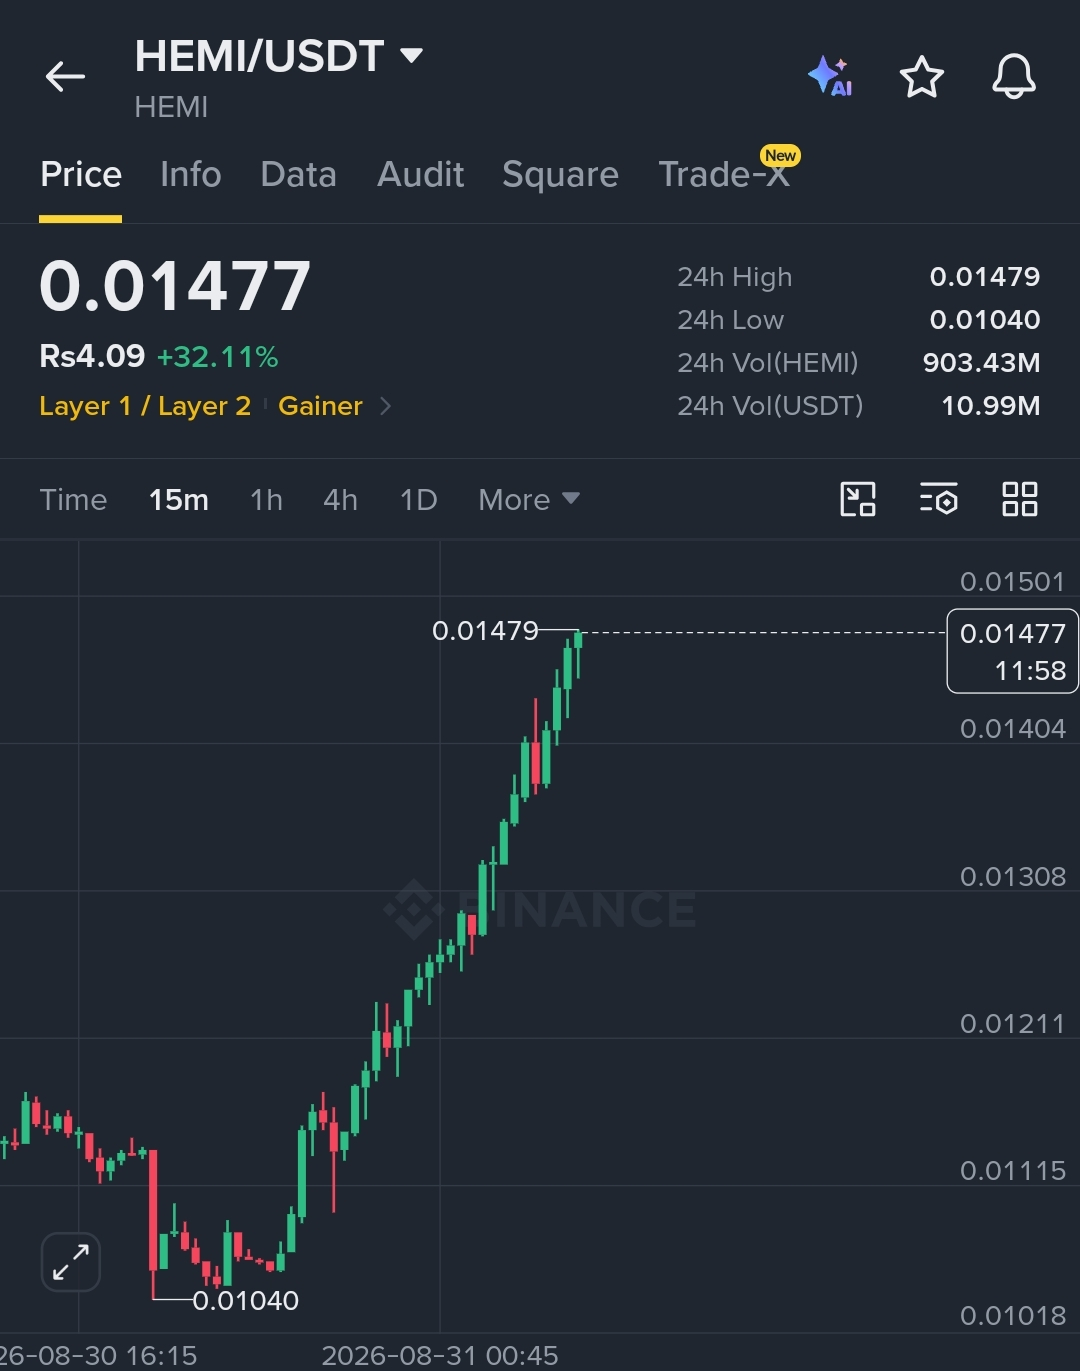Open the grid layout icon
Screen dimensions: 1080x1371
pos(1019,499)
